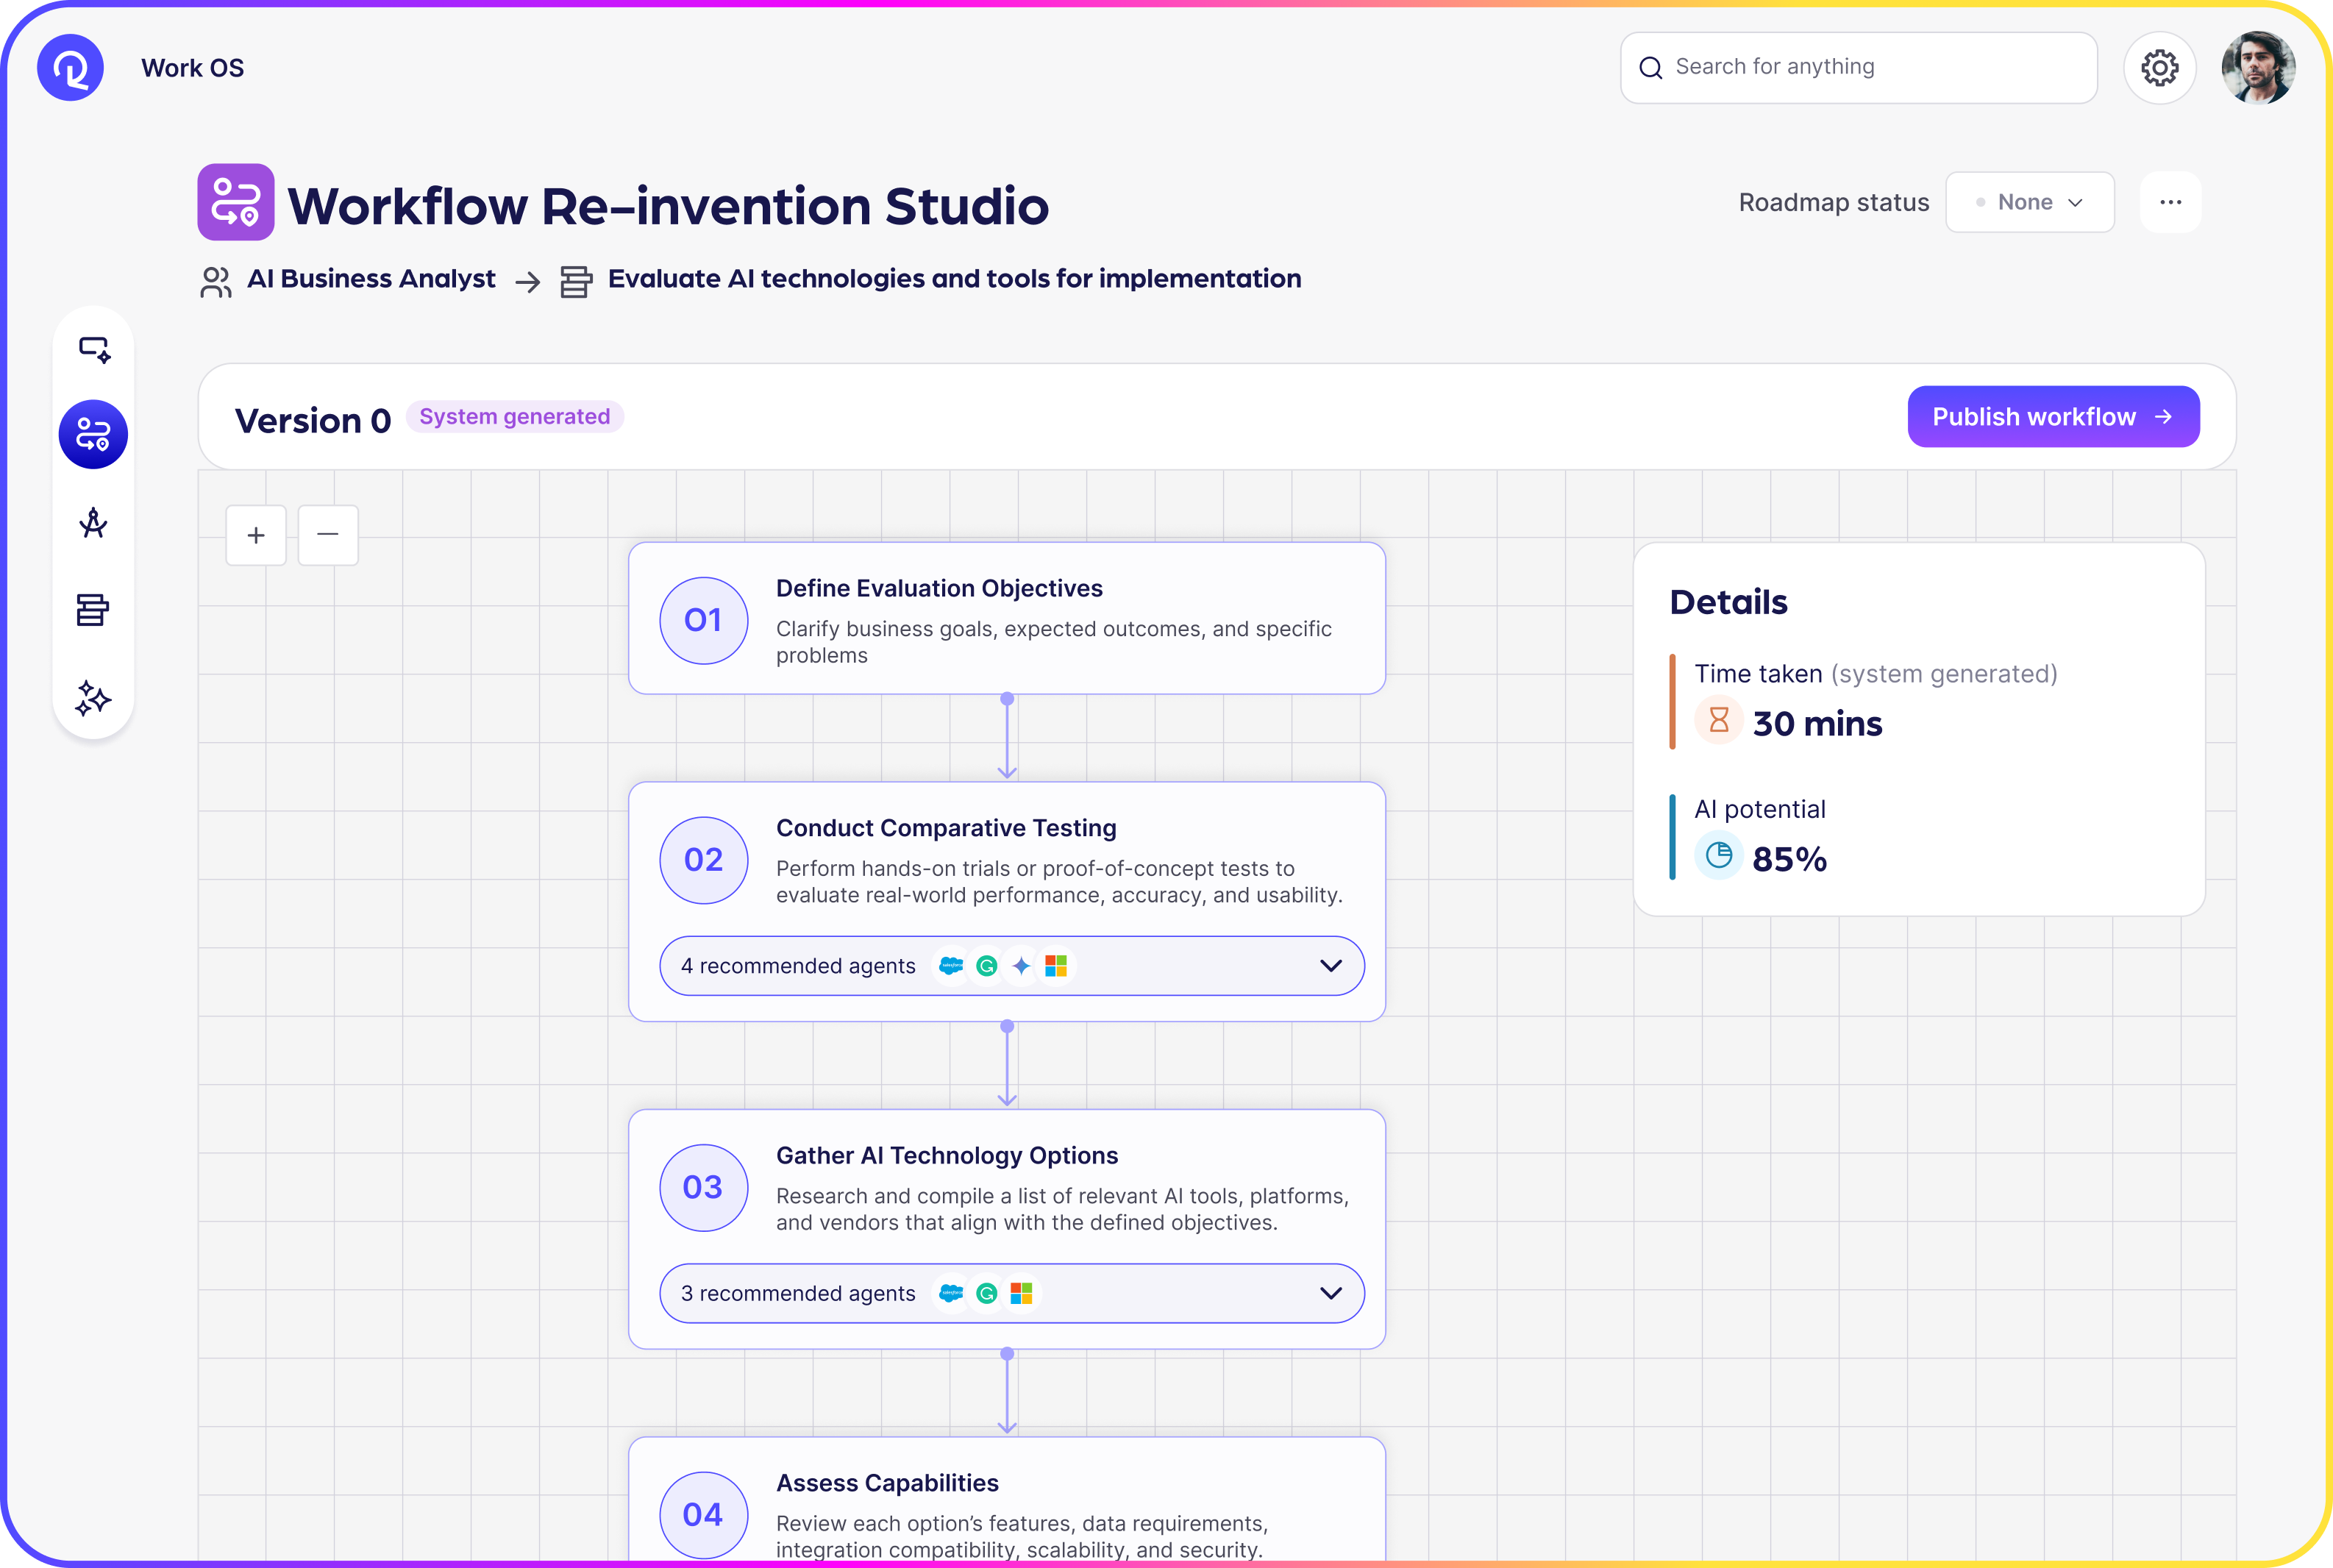Select the sparkles AI sidebar icon
Image resolution: width=2333 pixels, height=1568 pixels.
click(93, 699)
